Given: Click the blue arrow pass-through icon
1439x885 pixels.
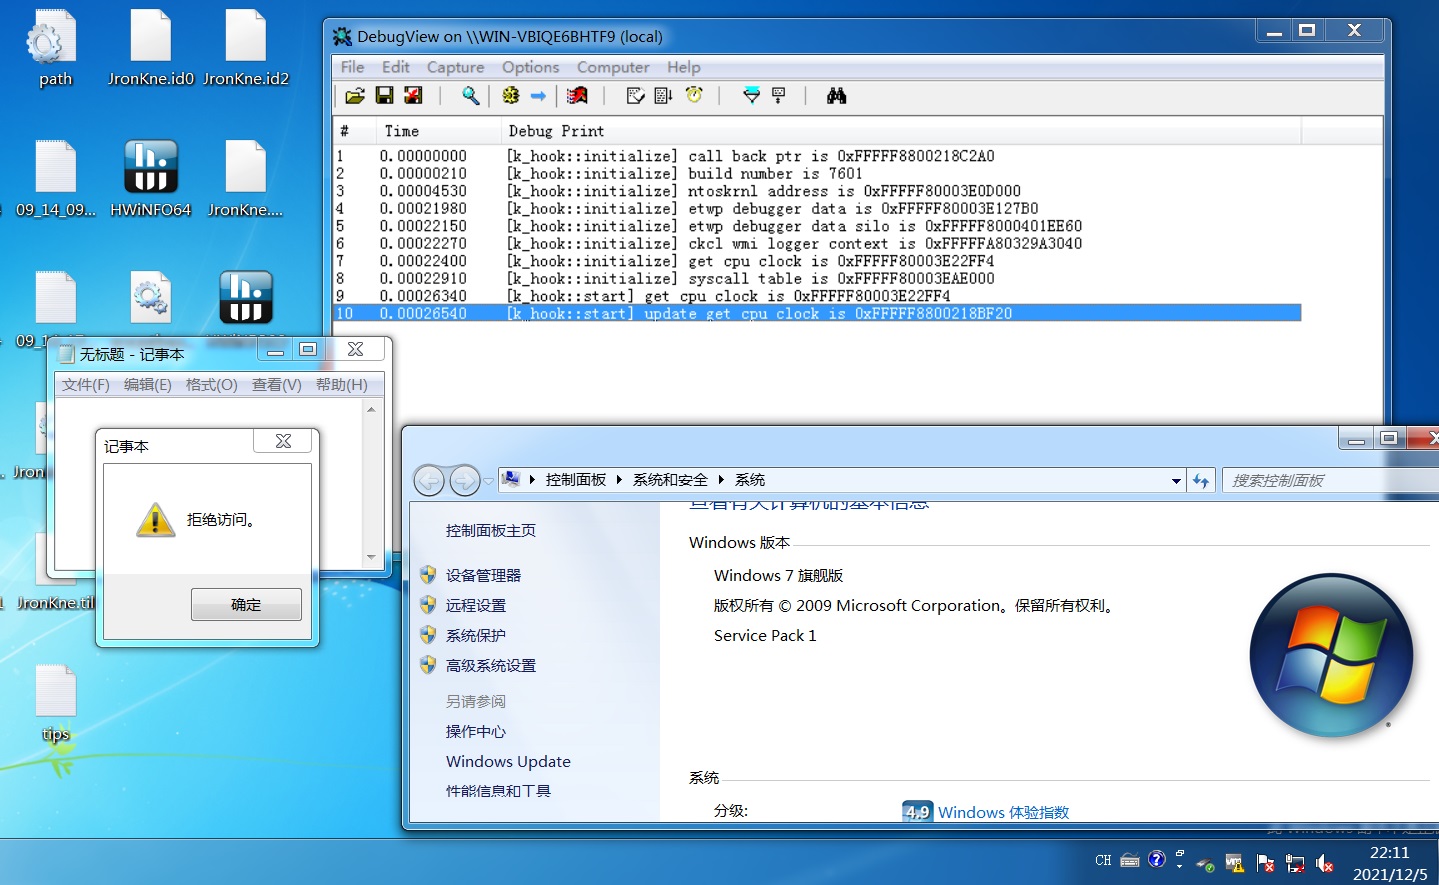Looking at the screenshot, I should (538, 96).
